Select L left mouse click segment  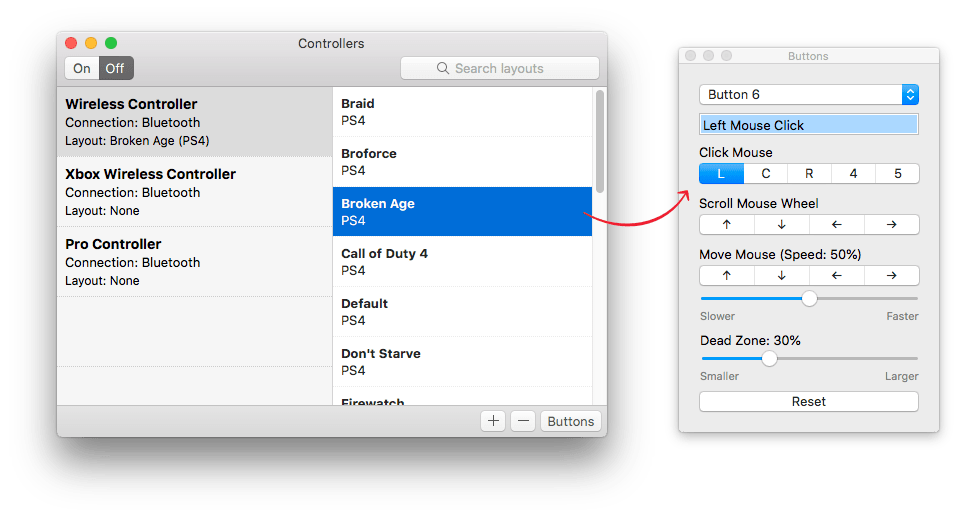click(721, 174)
